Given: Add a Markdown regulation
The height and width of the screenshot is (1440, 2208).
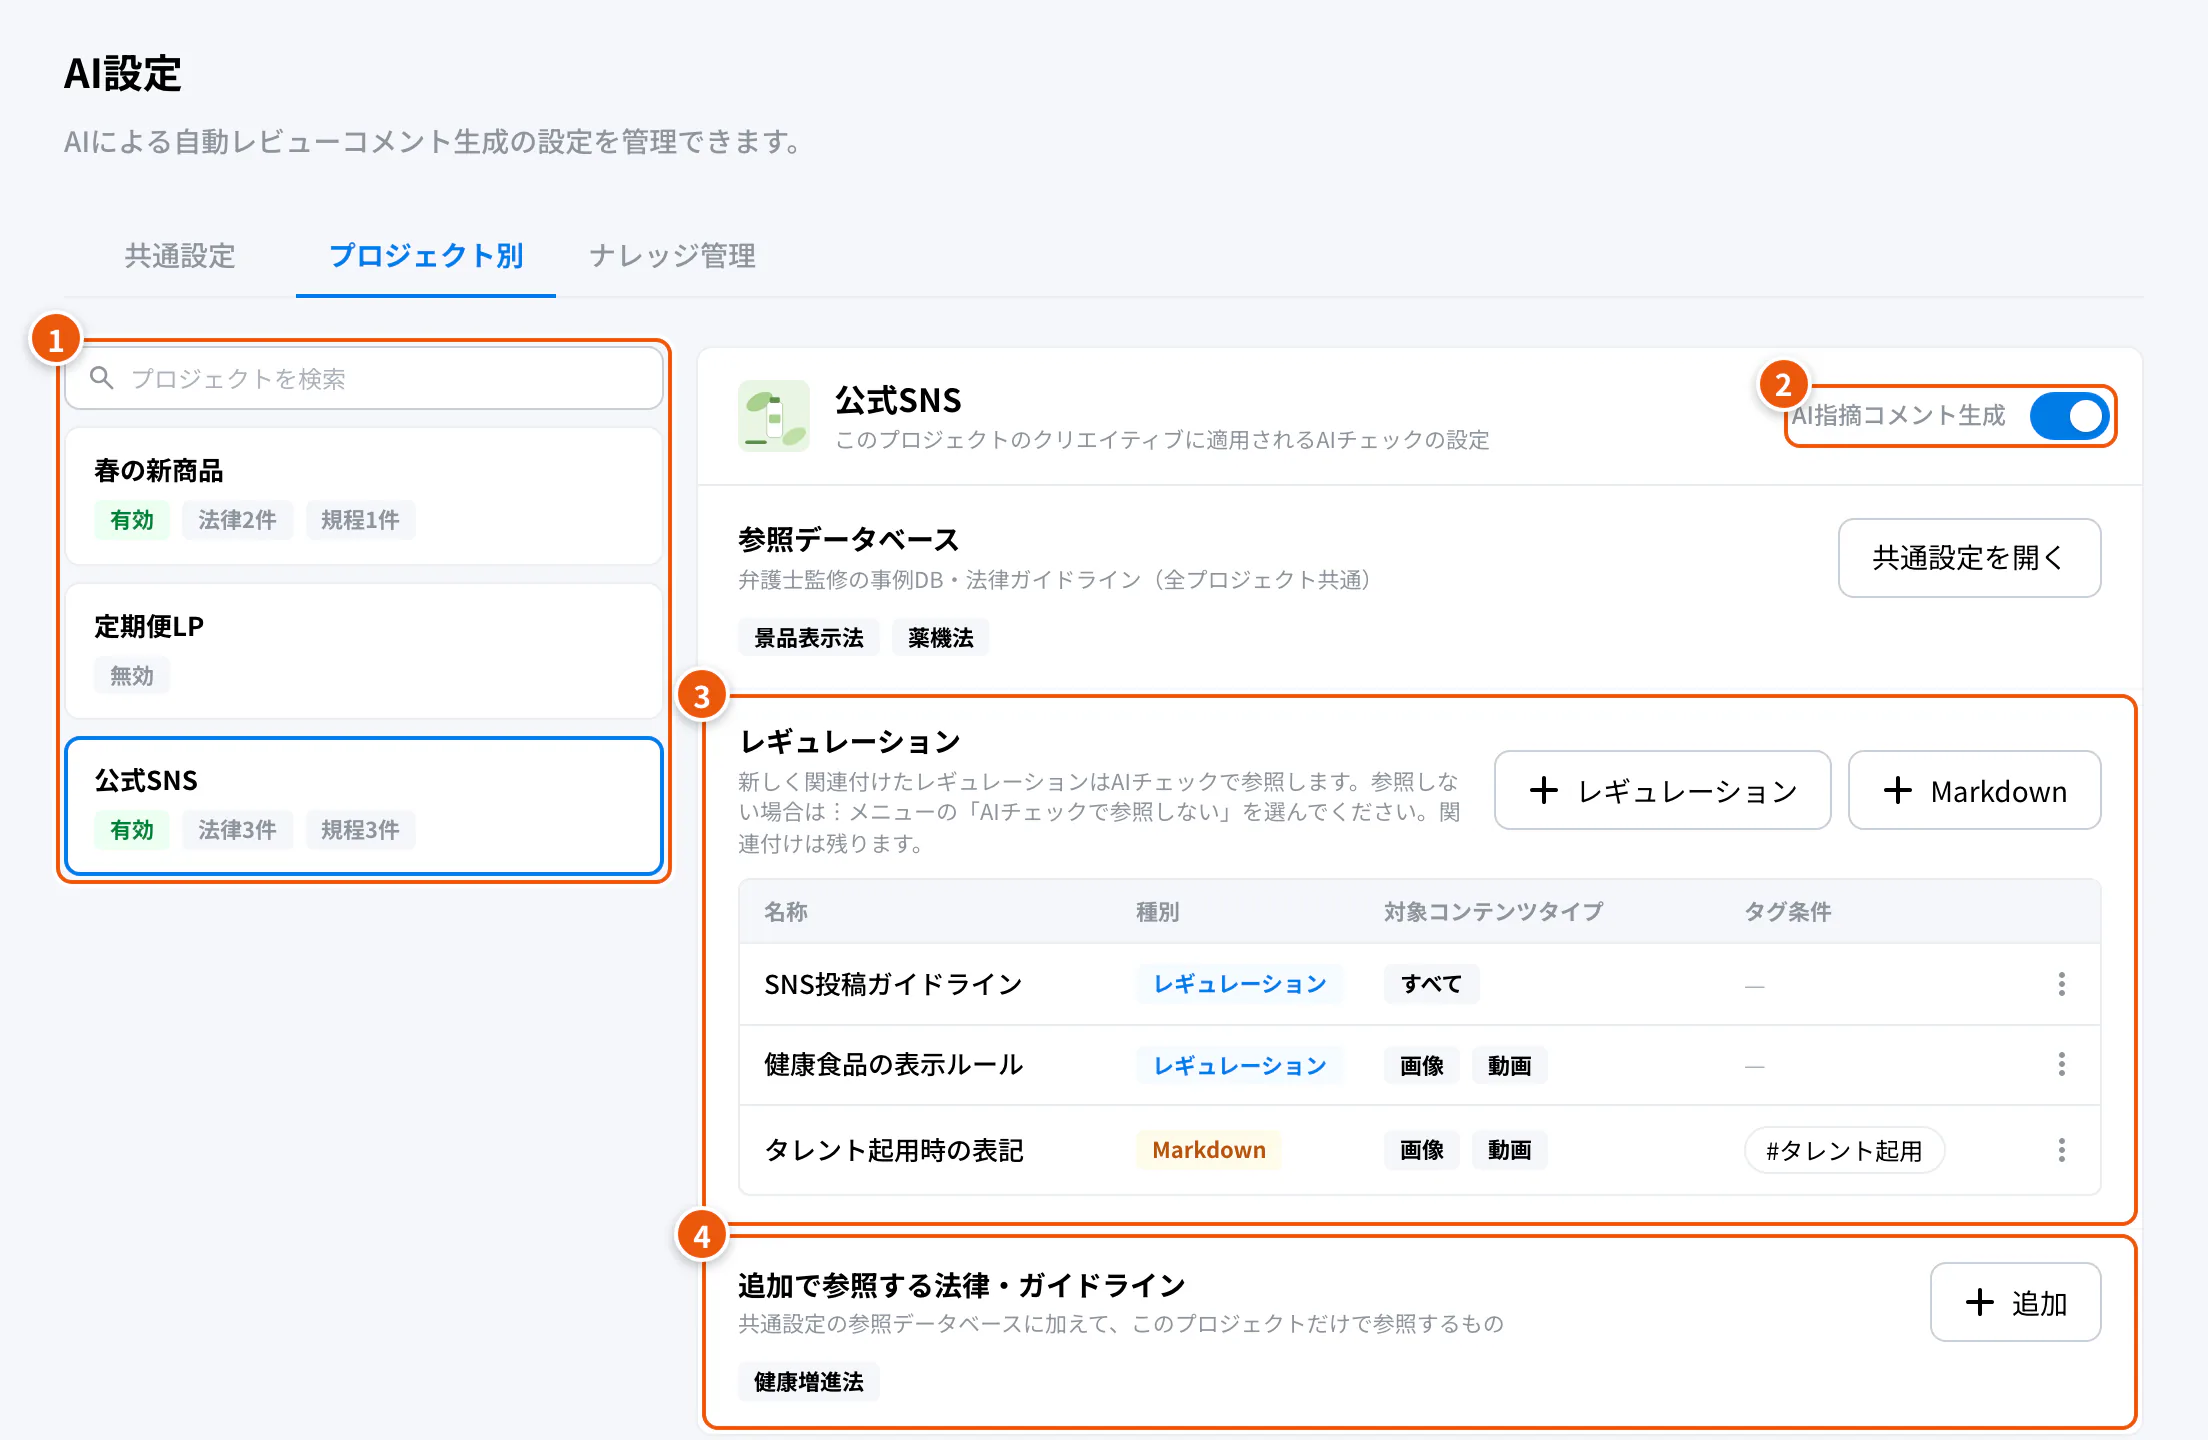Looking at the screenshot, I should (x=1974, y=790).
